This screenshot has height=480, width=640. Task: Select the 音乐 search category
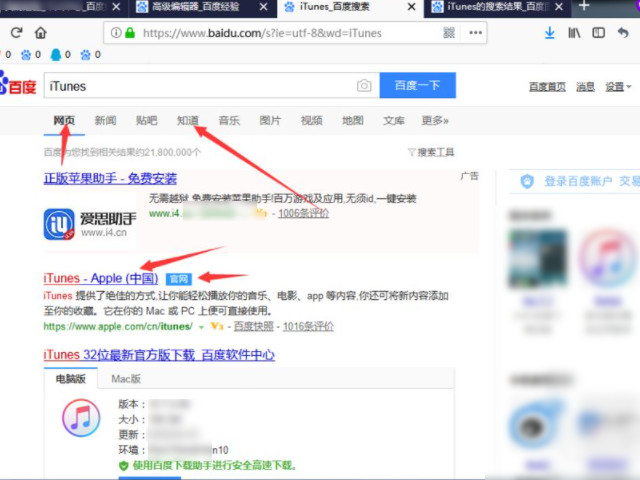[229, 120]
